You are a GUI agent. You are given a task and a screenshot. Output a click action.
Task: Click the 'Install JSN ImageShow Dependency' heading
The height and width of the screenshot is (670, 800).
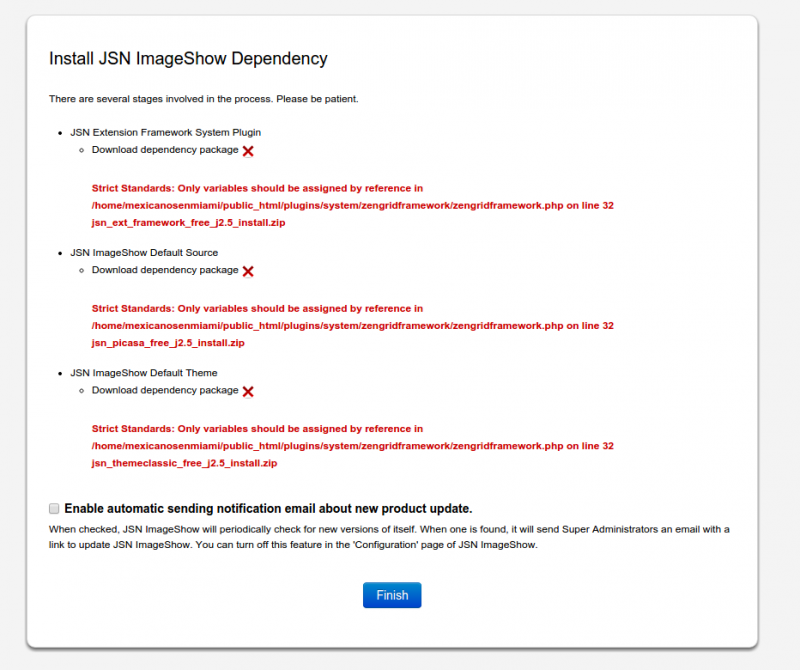coord(188,59)
